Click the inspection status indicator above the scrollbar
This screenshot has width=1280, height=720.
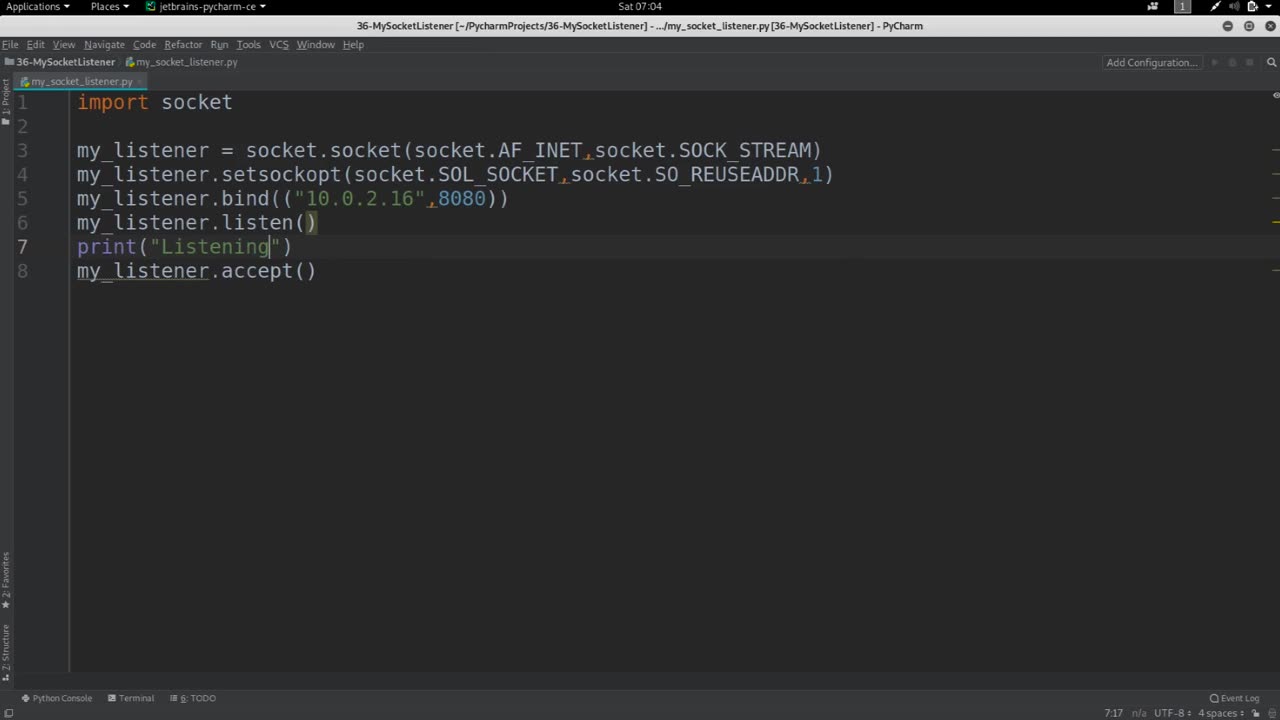coord(1275,96)
